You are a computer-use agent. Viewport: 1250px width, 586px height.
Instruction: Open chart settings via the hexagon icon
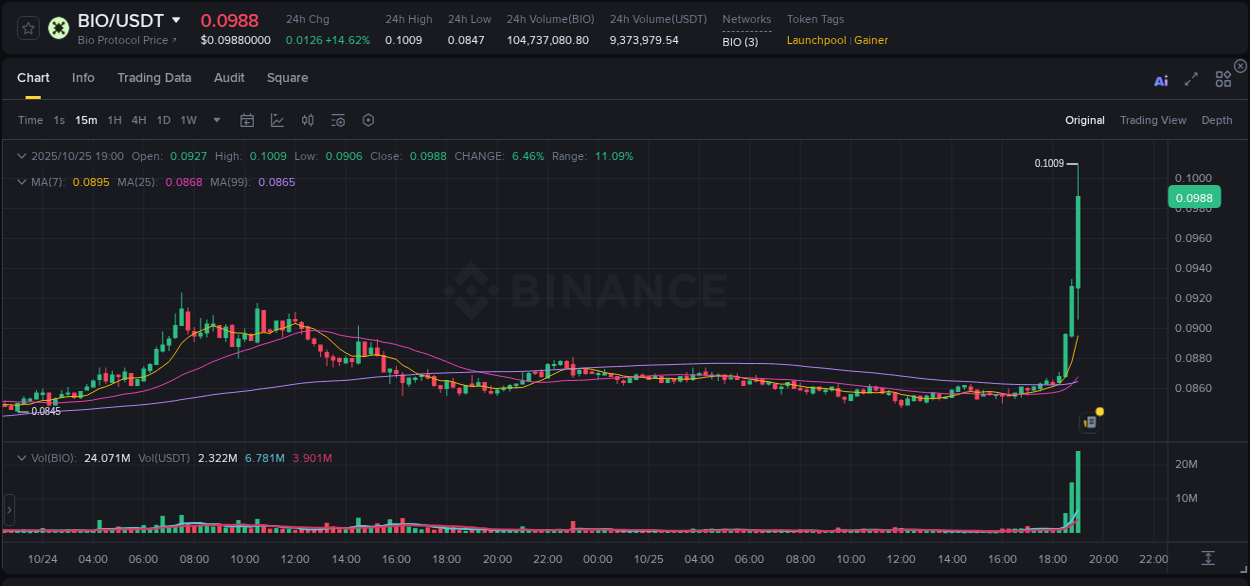(x=368, y=120)
